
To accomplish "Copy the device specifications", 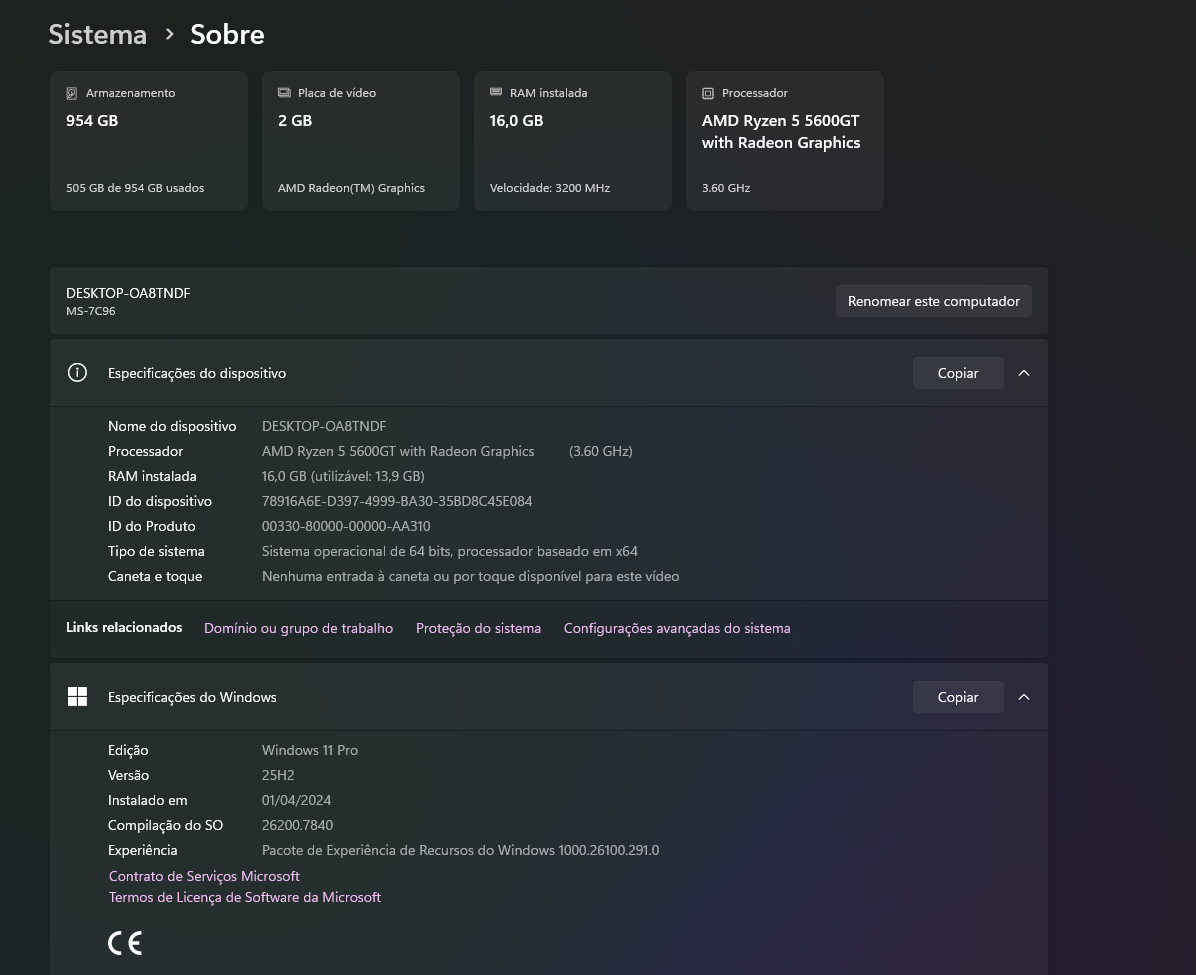I will [x=957, y=373].
